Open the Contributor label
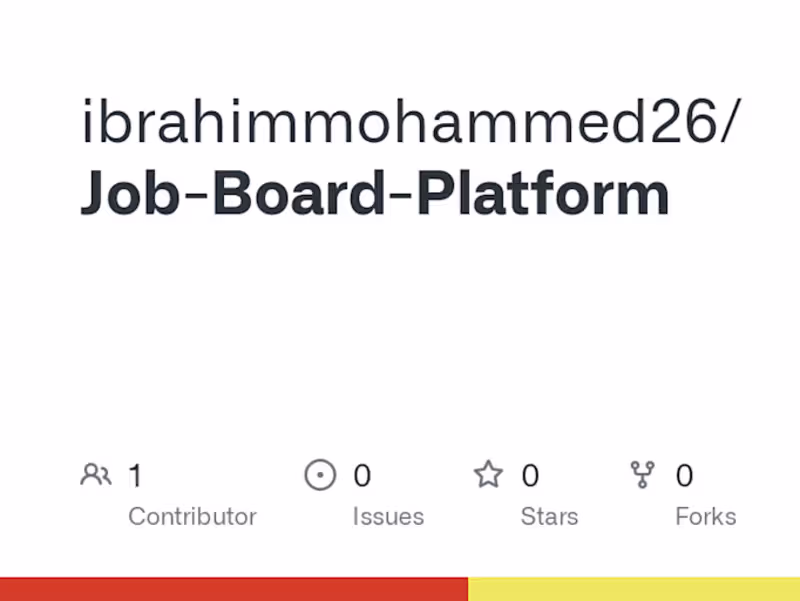The width and height of the screenshot is (800, 601). pos(192,517)
